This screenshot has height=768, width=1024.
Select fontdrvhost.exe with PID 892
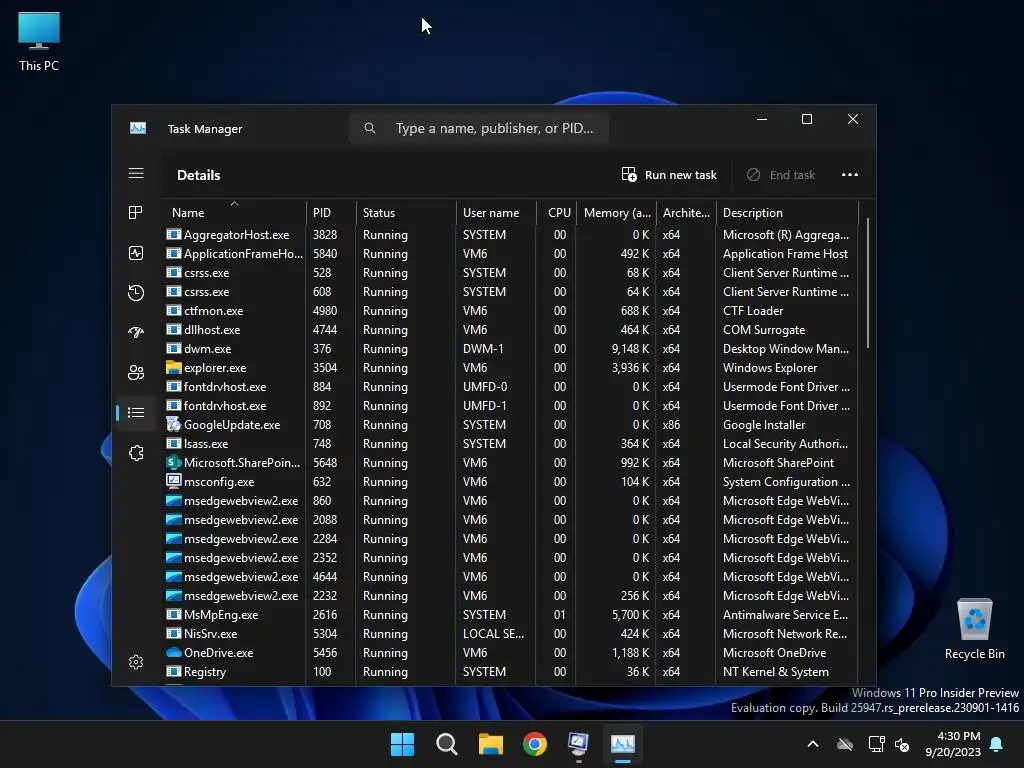(510, 406)
